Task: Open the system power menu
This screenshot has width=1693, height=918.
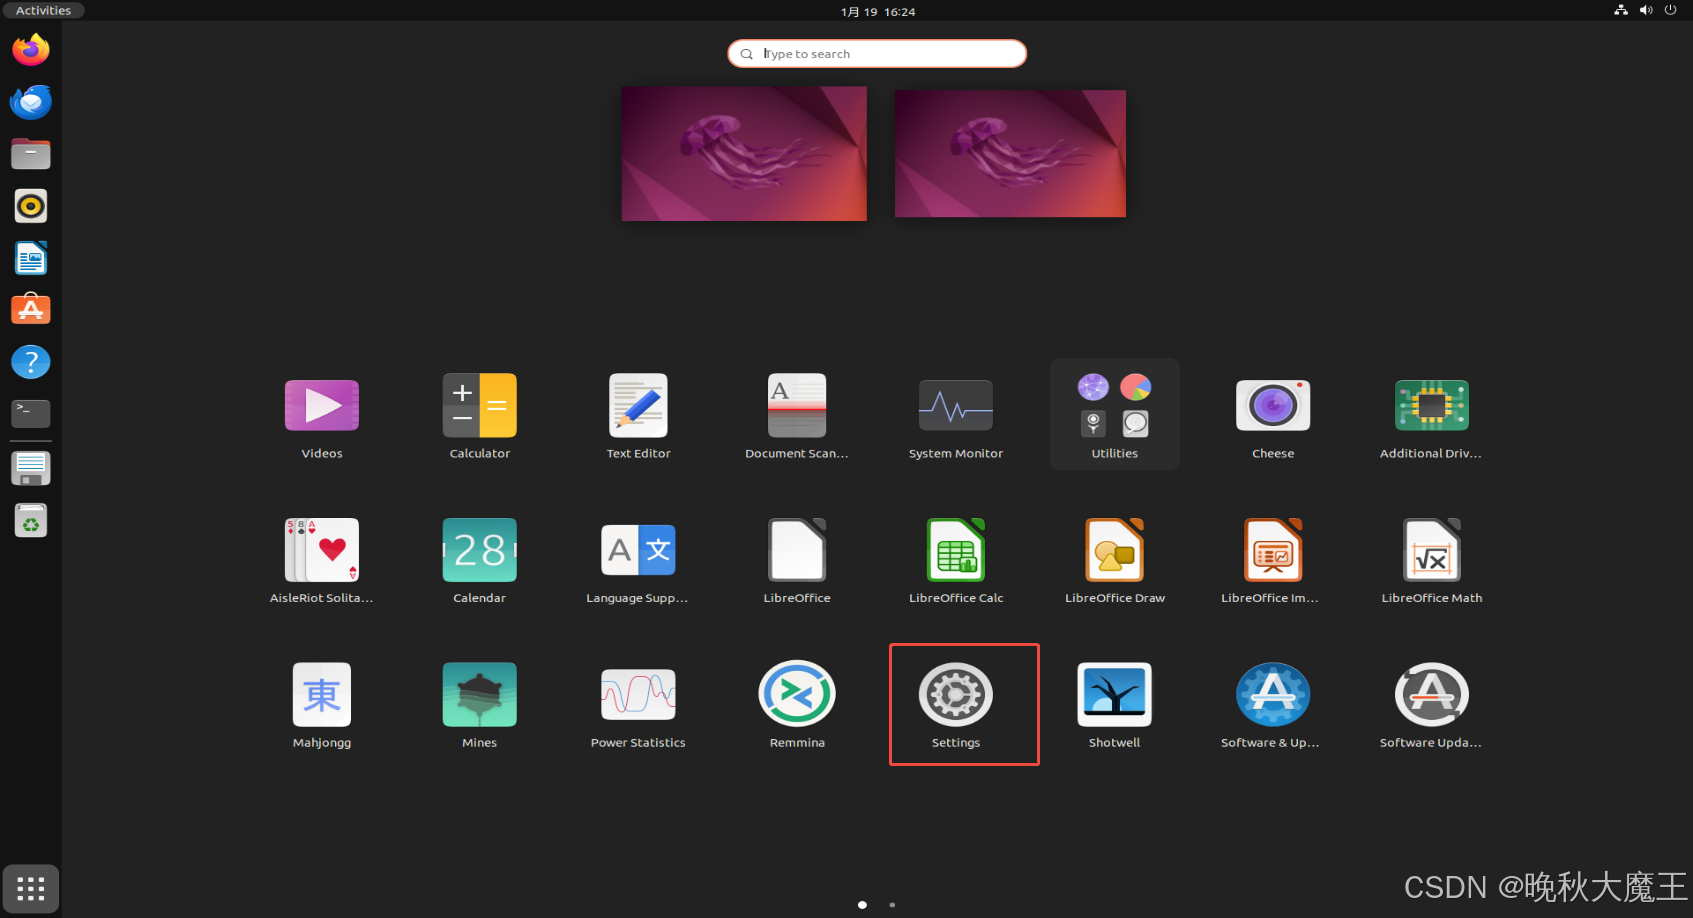Action: coord(1670,11)
